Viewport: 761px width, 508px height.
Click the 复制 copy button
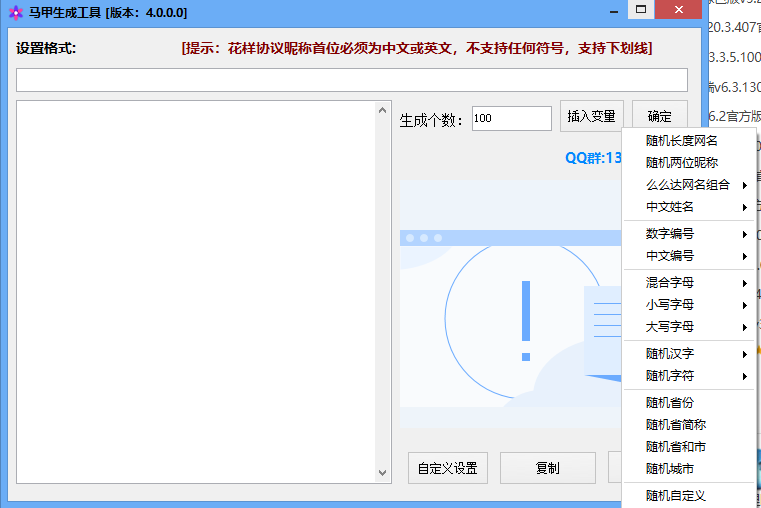547,468
